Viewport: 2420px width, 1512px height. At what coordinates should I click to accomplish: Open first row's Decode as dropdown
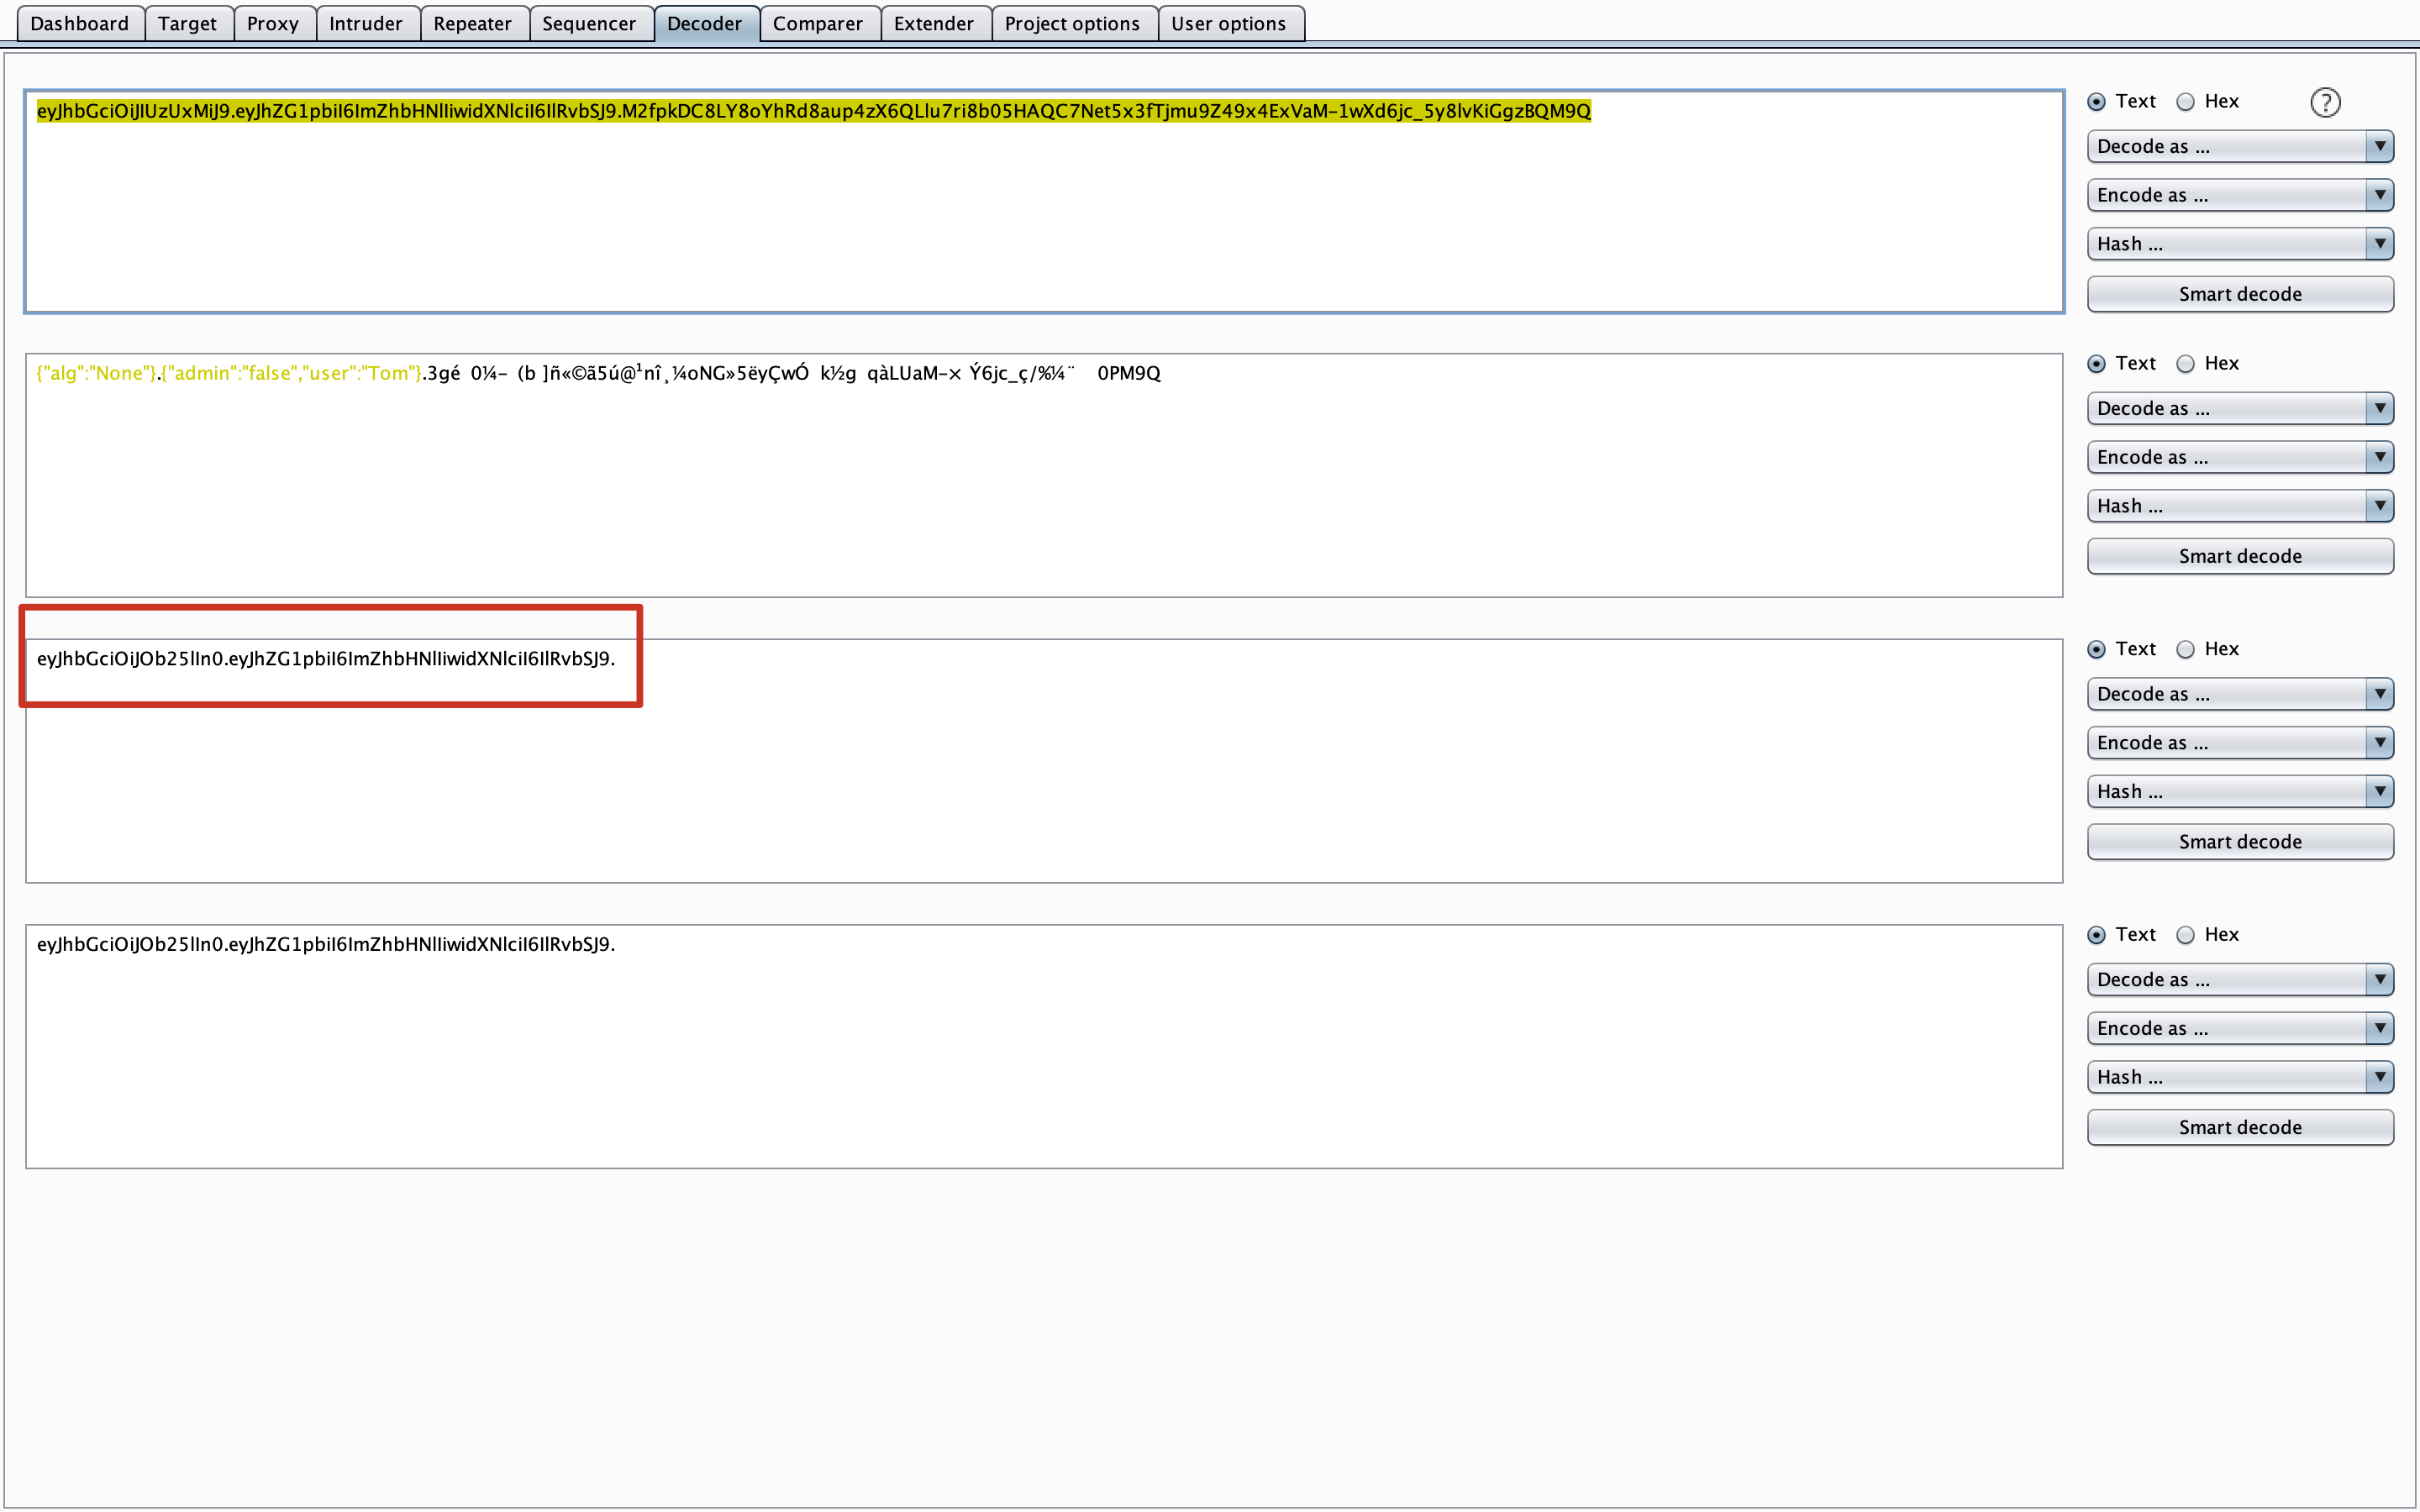2239,147
